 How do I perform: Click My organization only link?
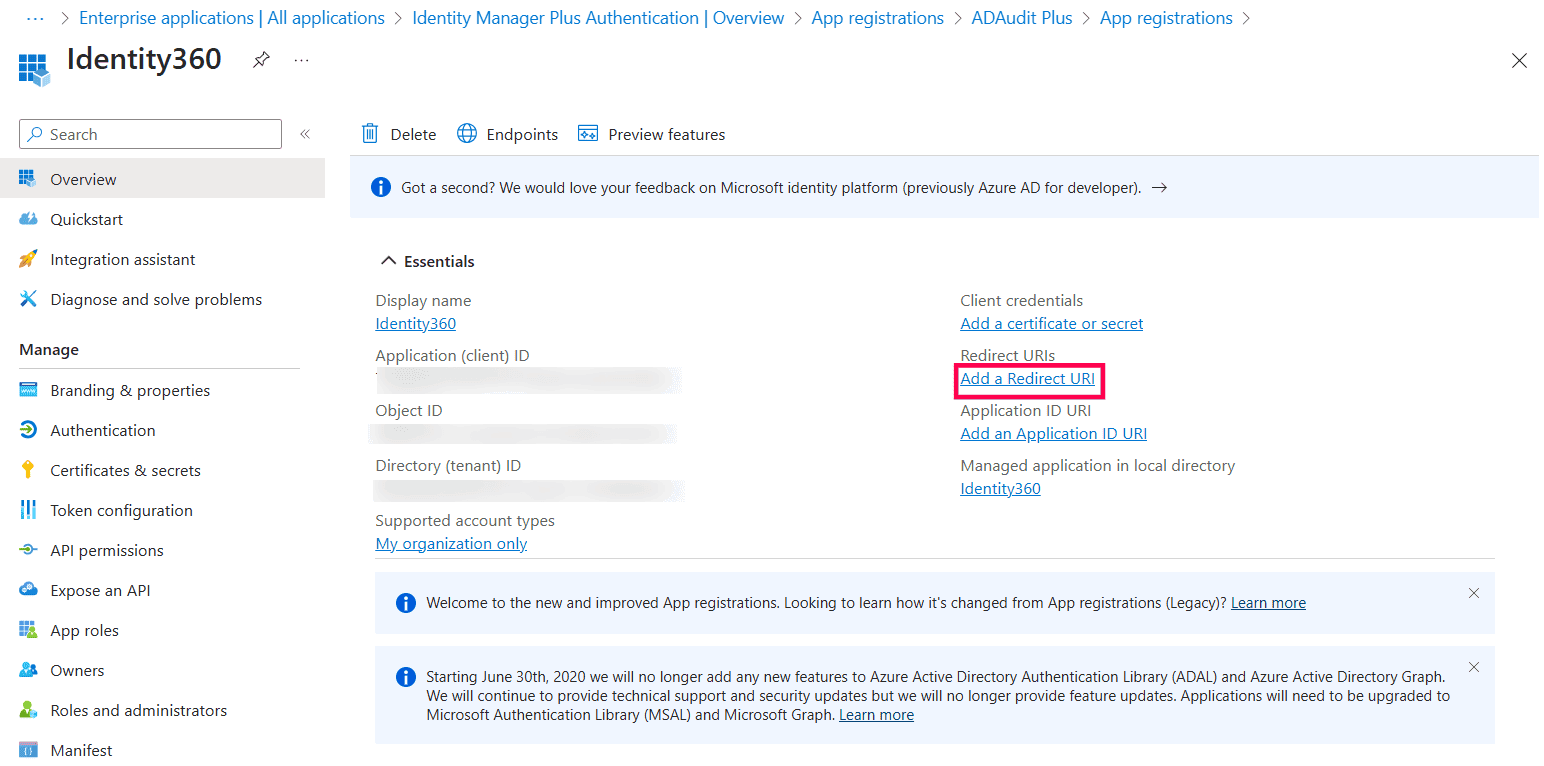[451, 543]
